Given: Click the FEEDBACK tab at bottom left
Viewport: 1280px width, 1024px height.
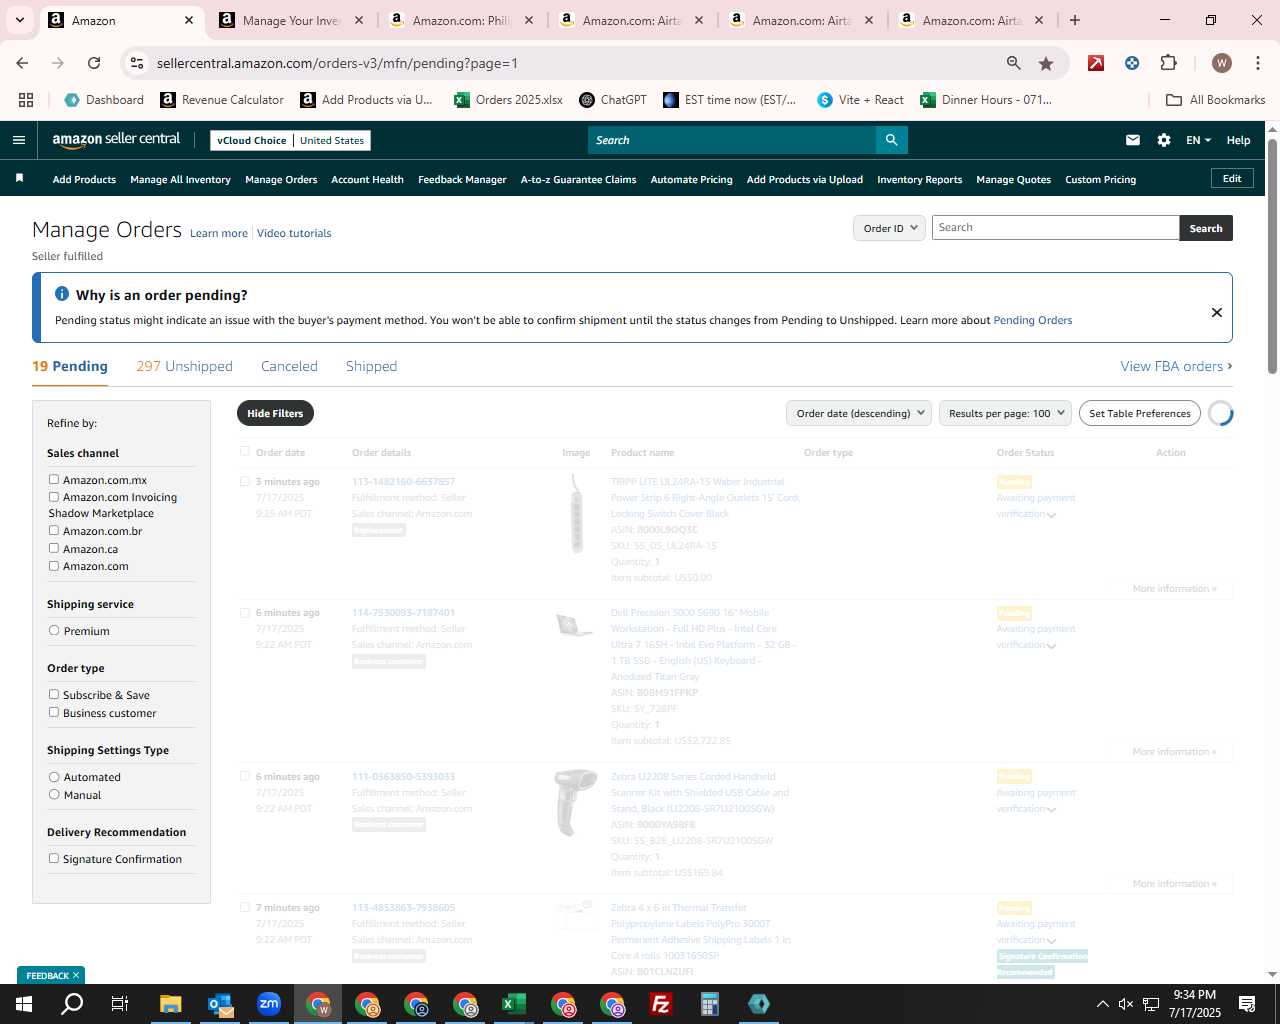Looking at the screenshot, I should 51,975.
